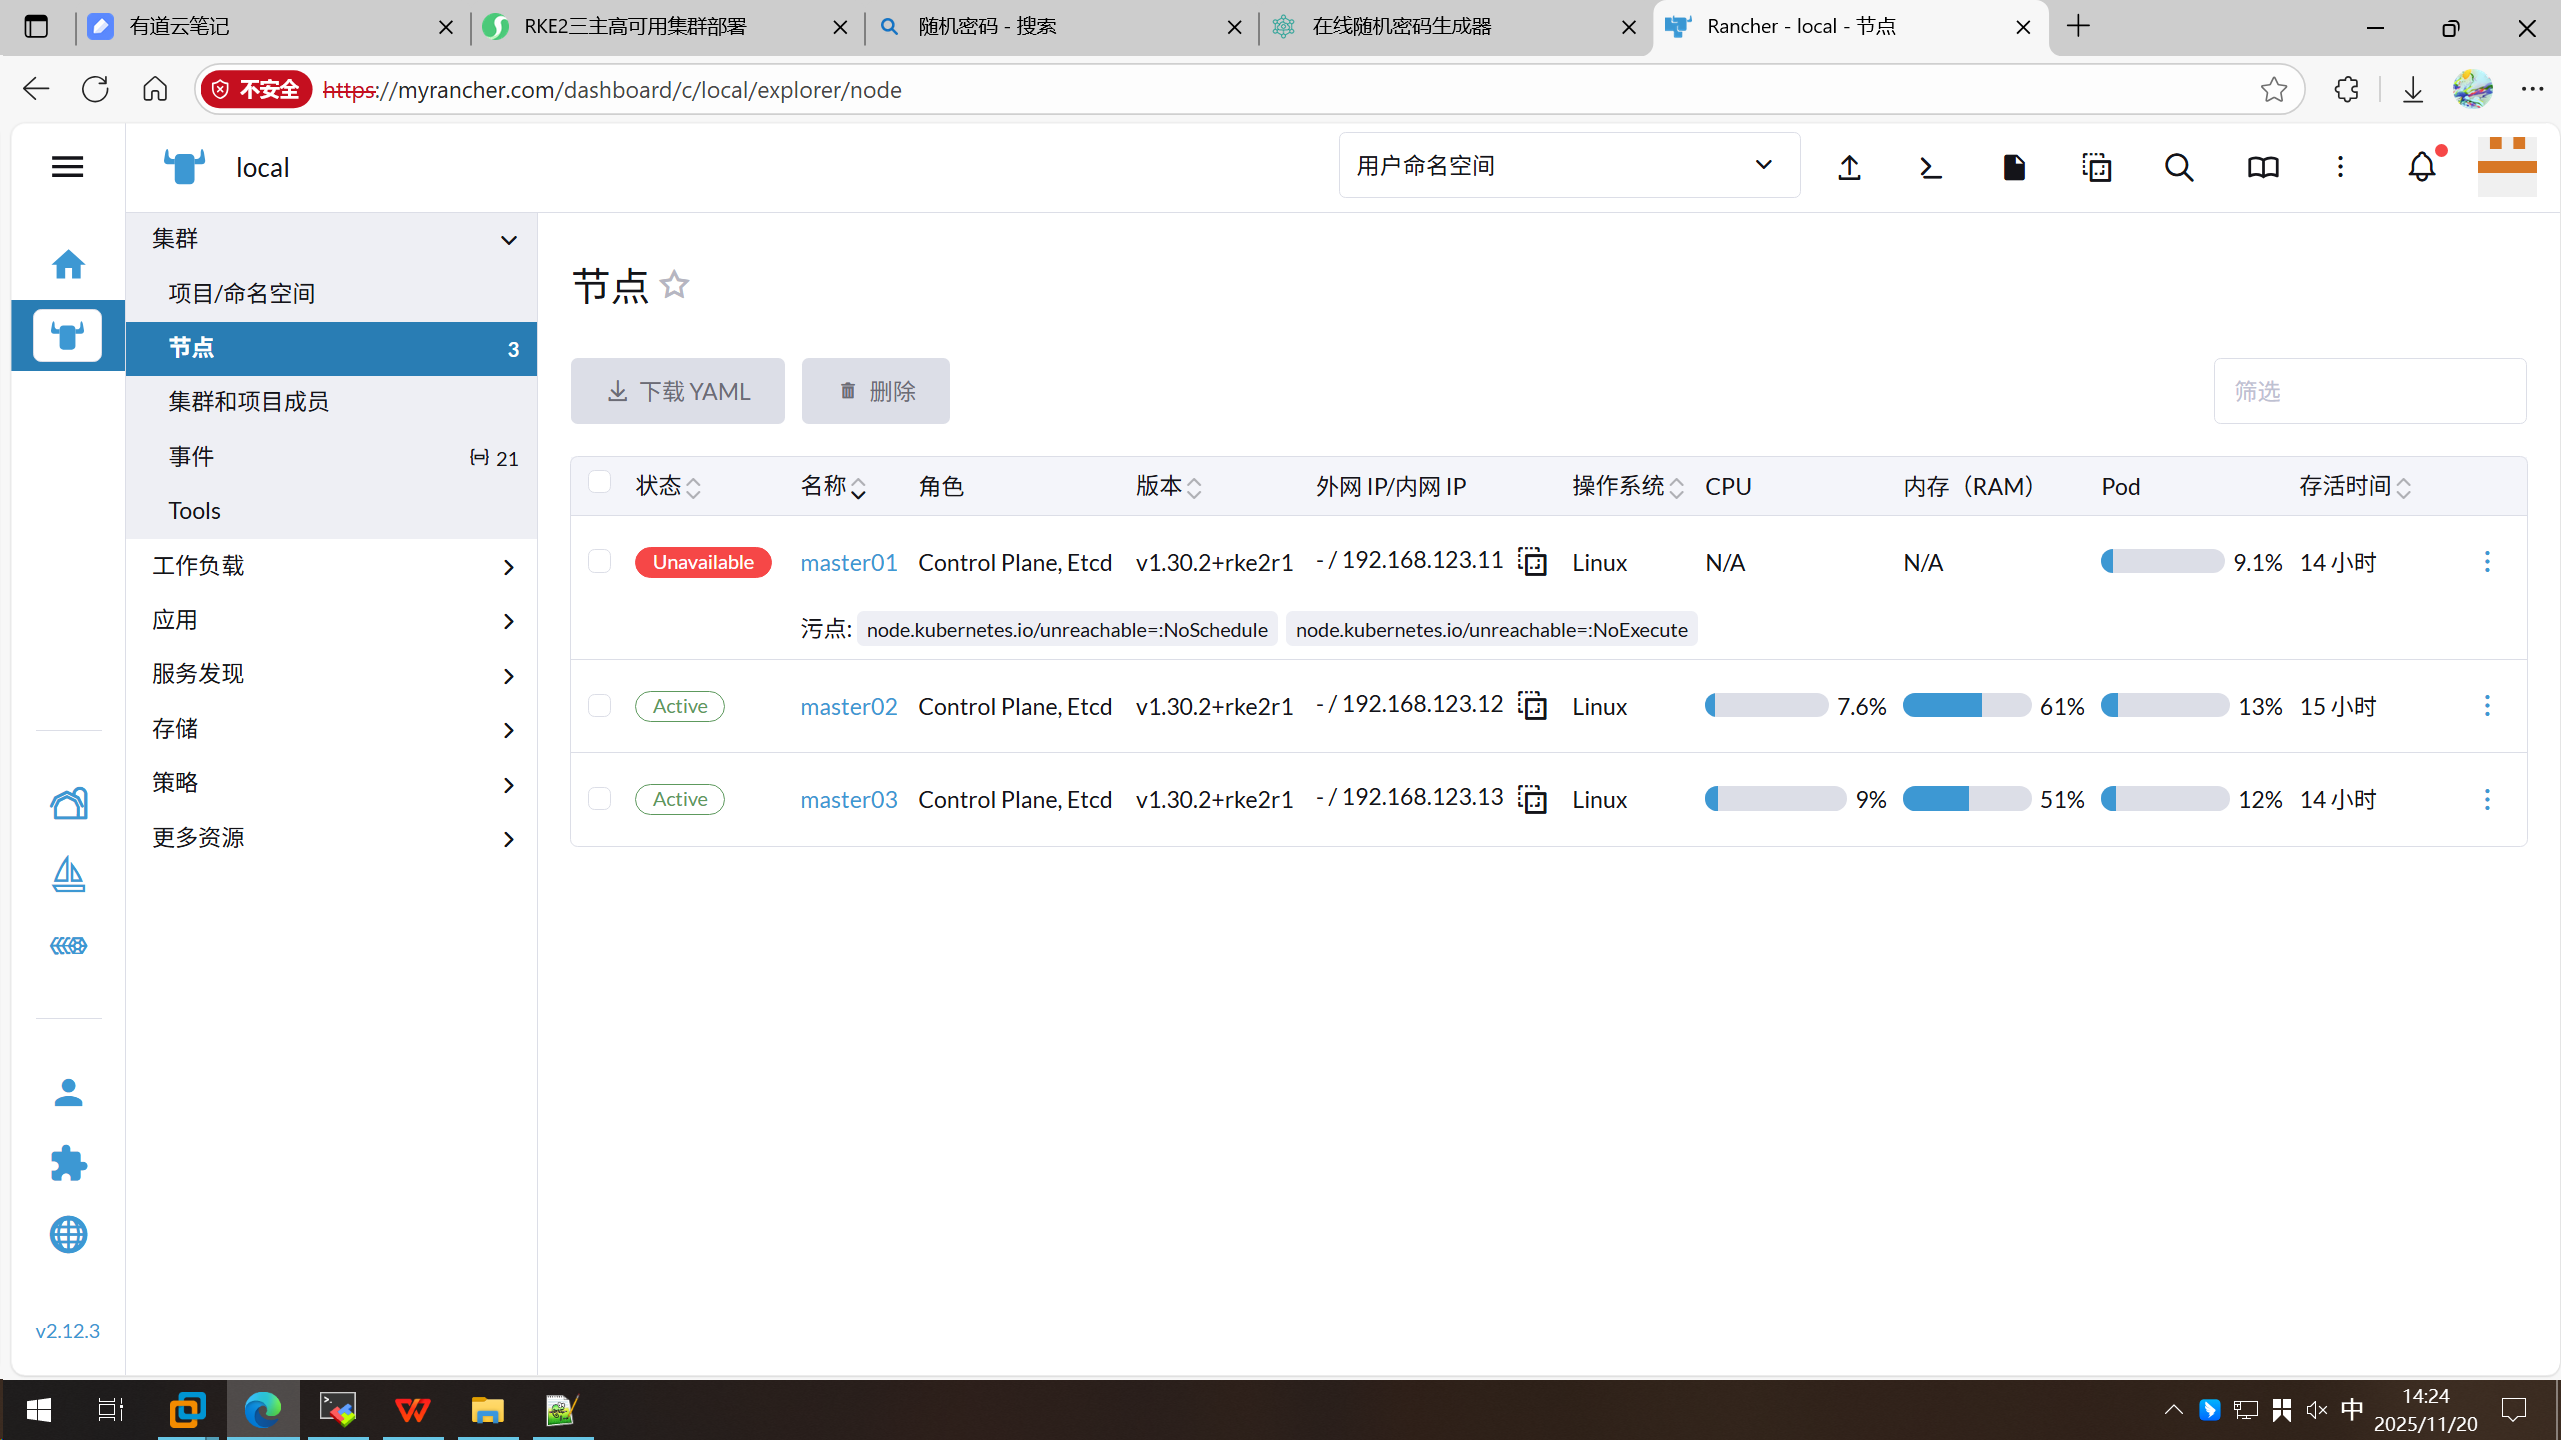Download KubeConfig file icon

click(2014, 167)
